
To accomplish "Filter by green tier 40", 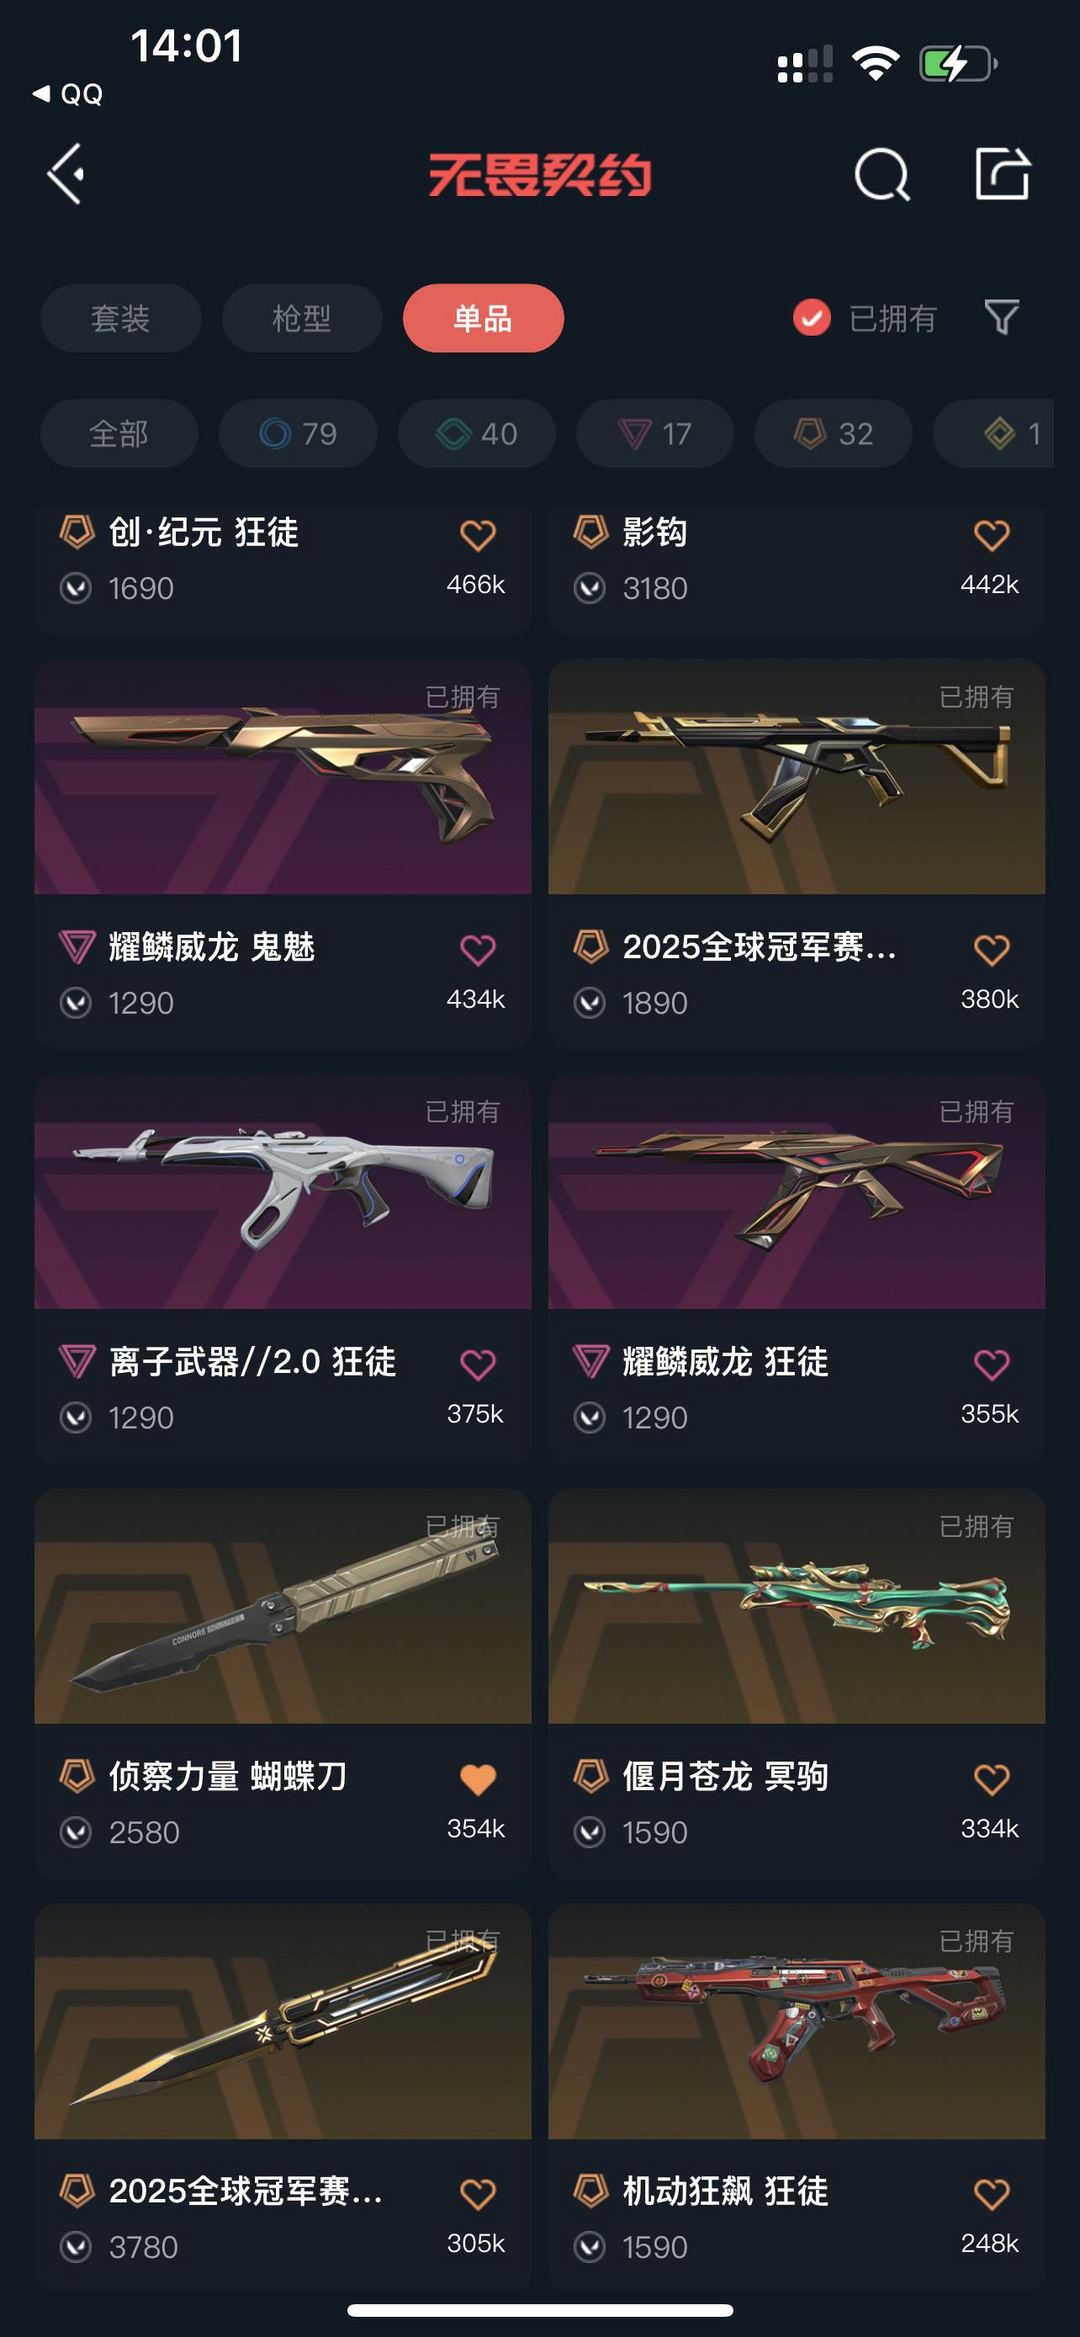I will click(477, 433).
